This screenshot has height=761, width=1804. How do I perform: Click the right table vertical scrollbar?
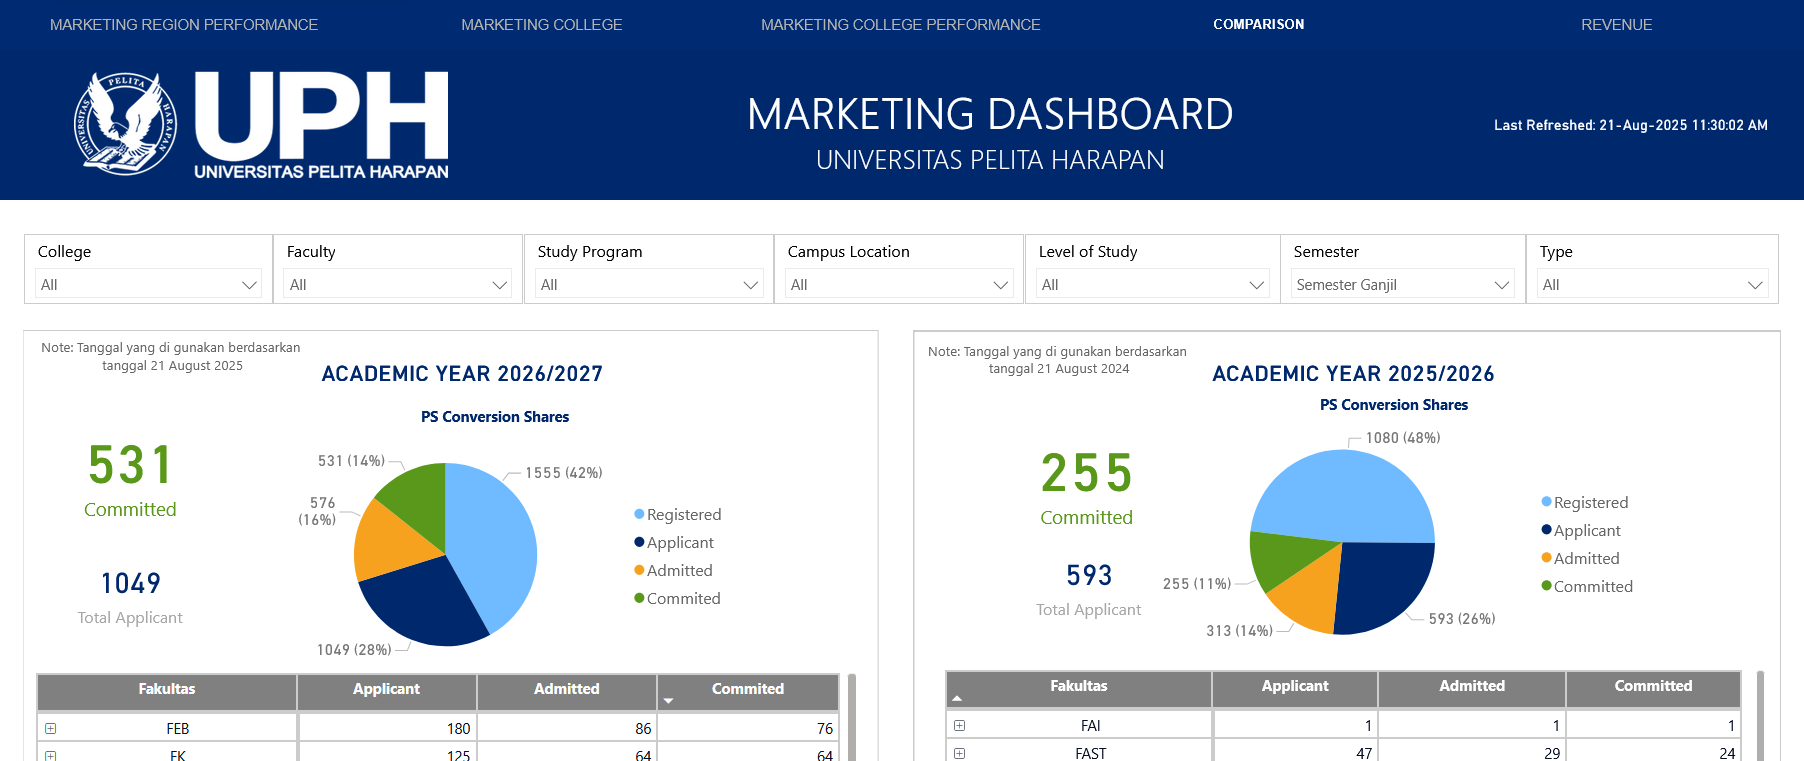click(x=1760, y=716)
